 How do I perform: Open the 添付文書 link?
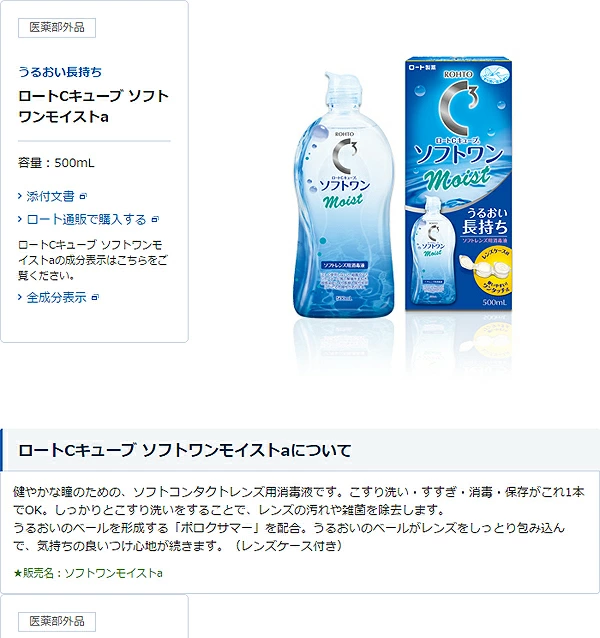tap(50, 197)
